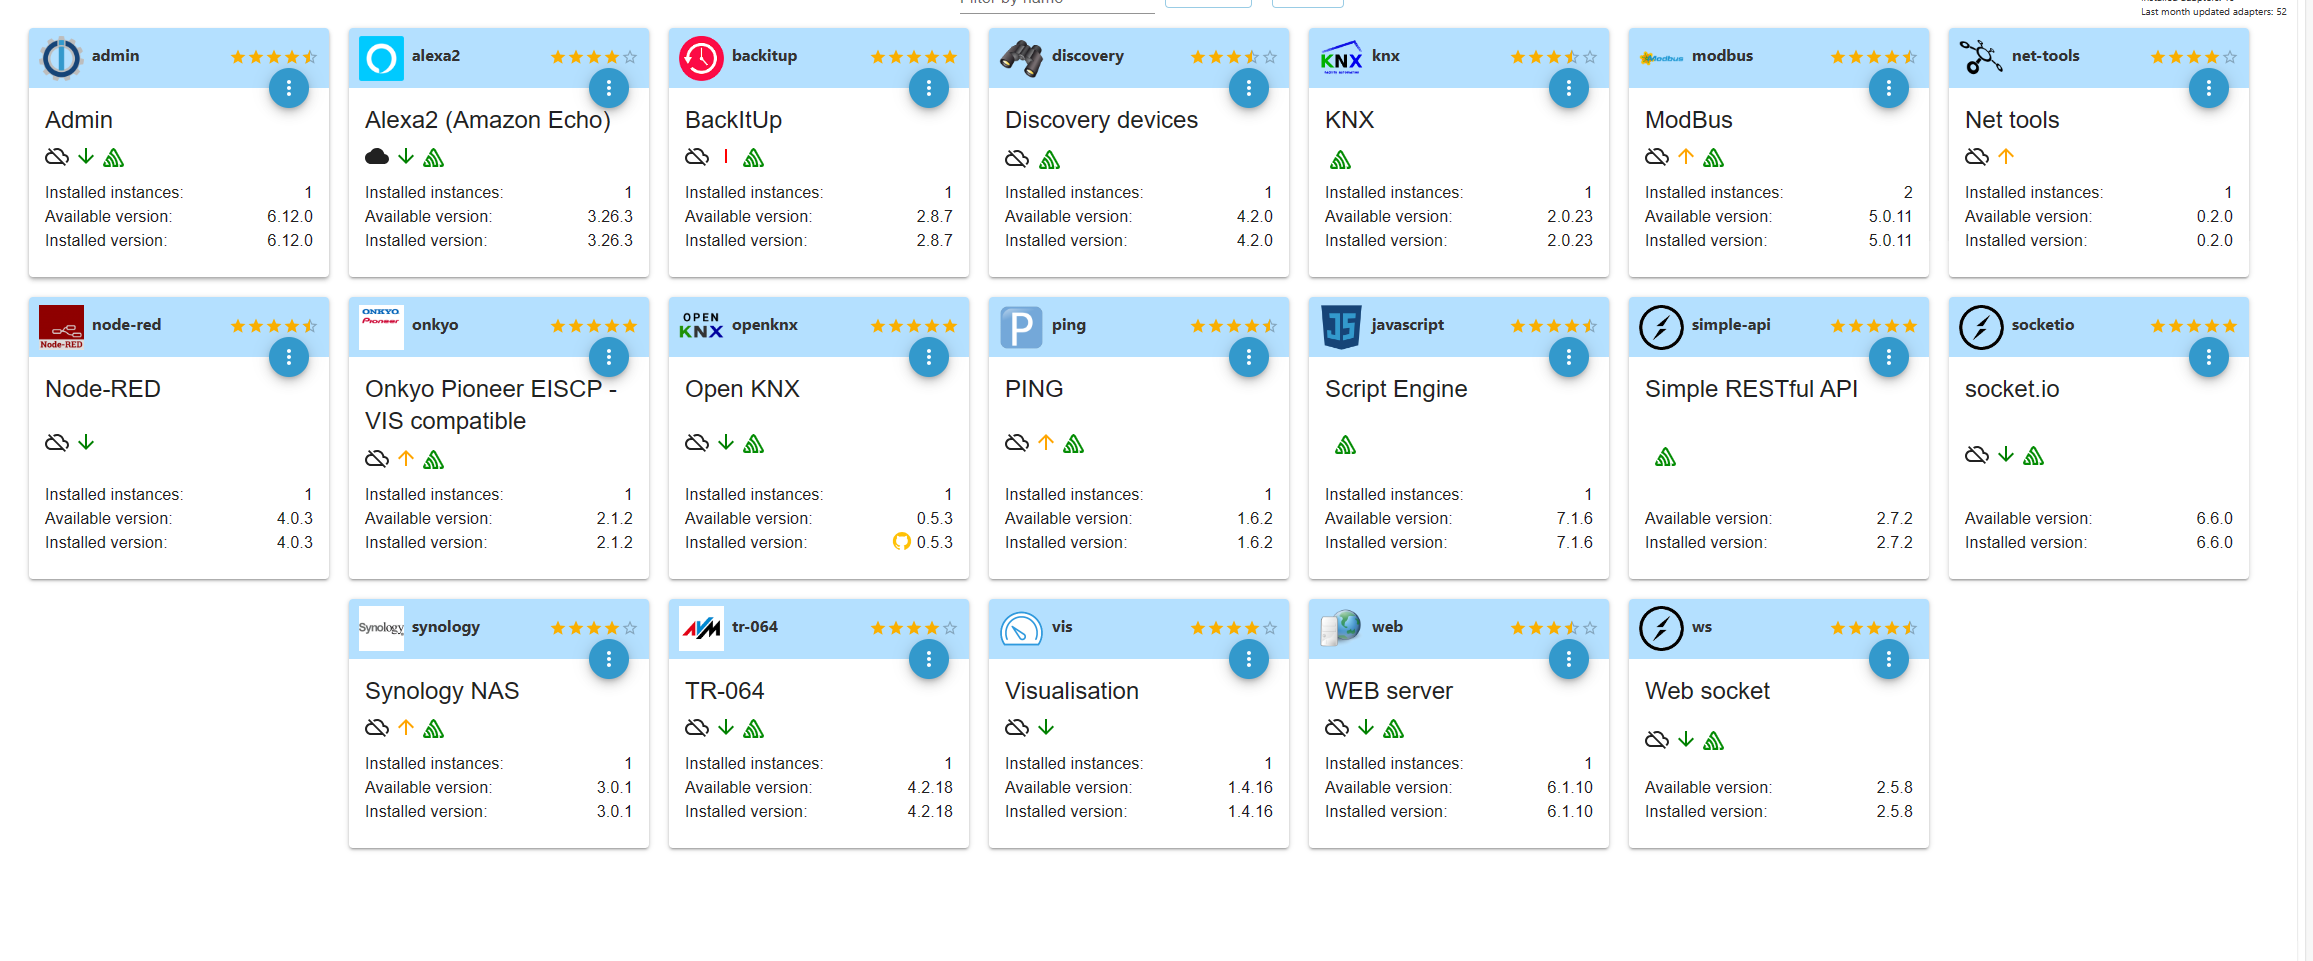Click the vis gauge icon
Screen dimensions: 2313x961
coord(1021,629)
